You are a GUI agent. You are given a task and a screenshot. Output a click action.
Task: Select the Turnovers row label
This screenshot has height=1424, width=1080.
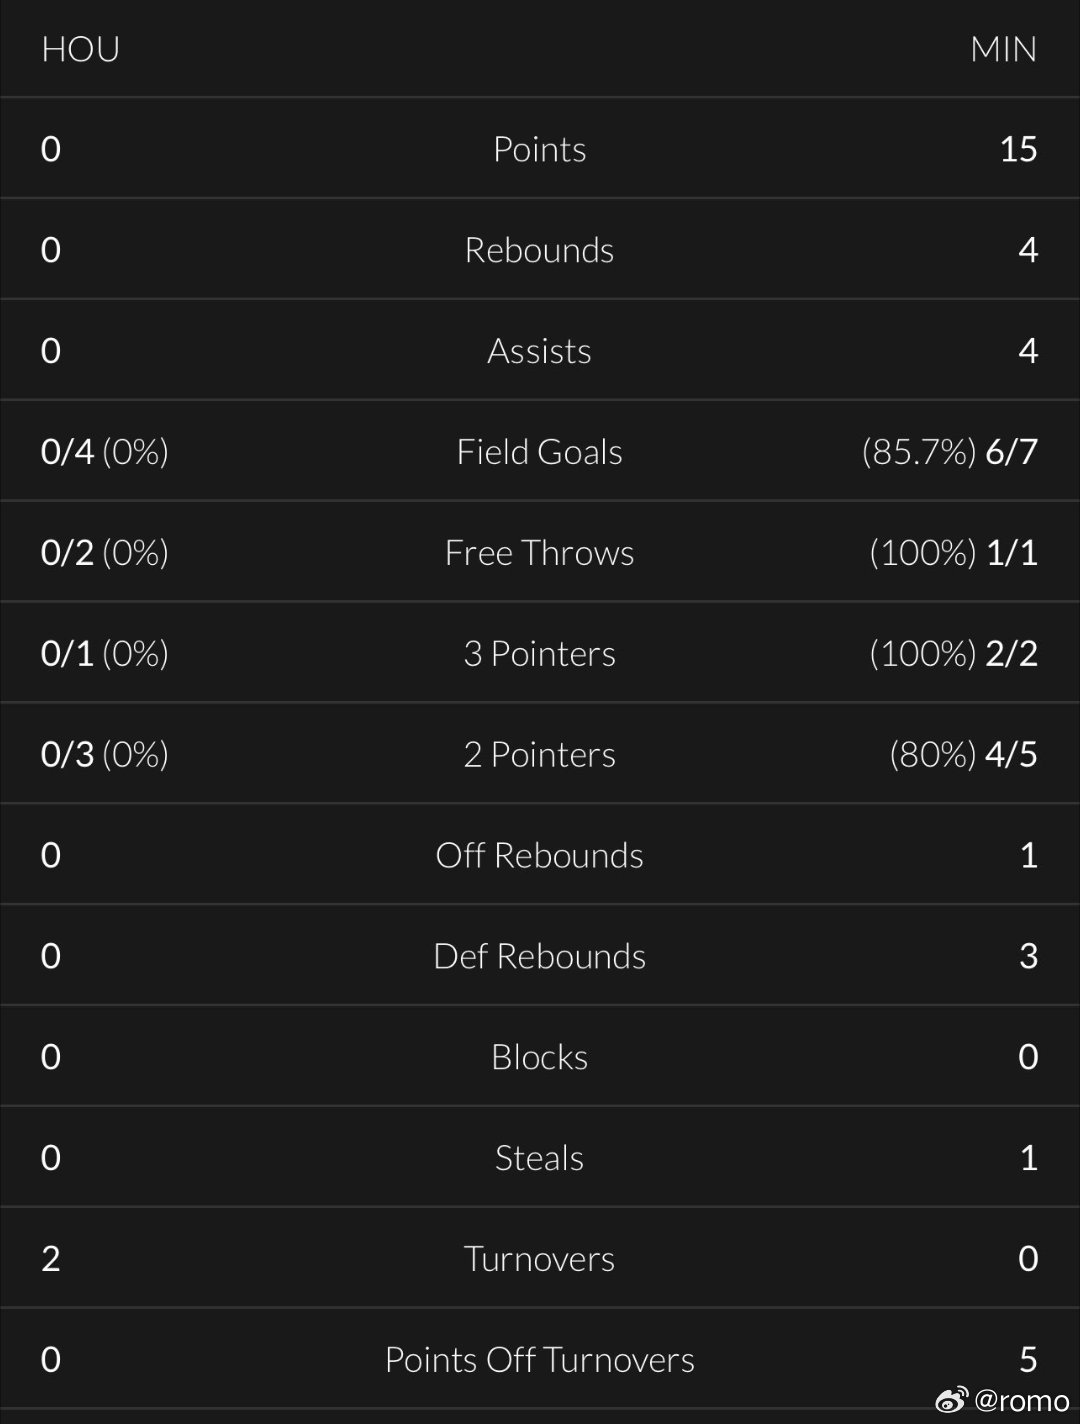539,1259
